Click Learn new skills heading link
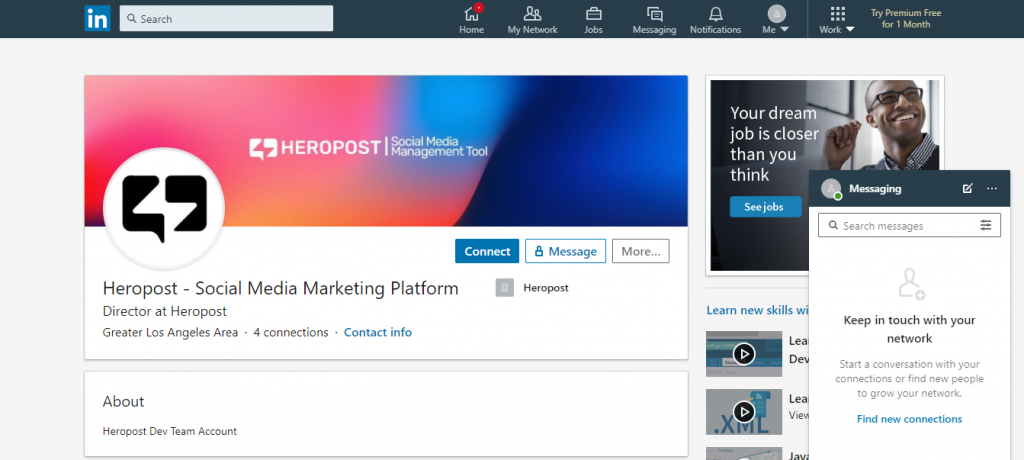The width and height of the screenshot is (1024, 460). pyautogui.click(x=758, y=310)
